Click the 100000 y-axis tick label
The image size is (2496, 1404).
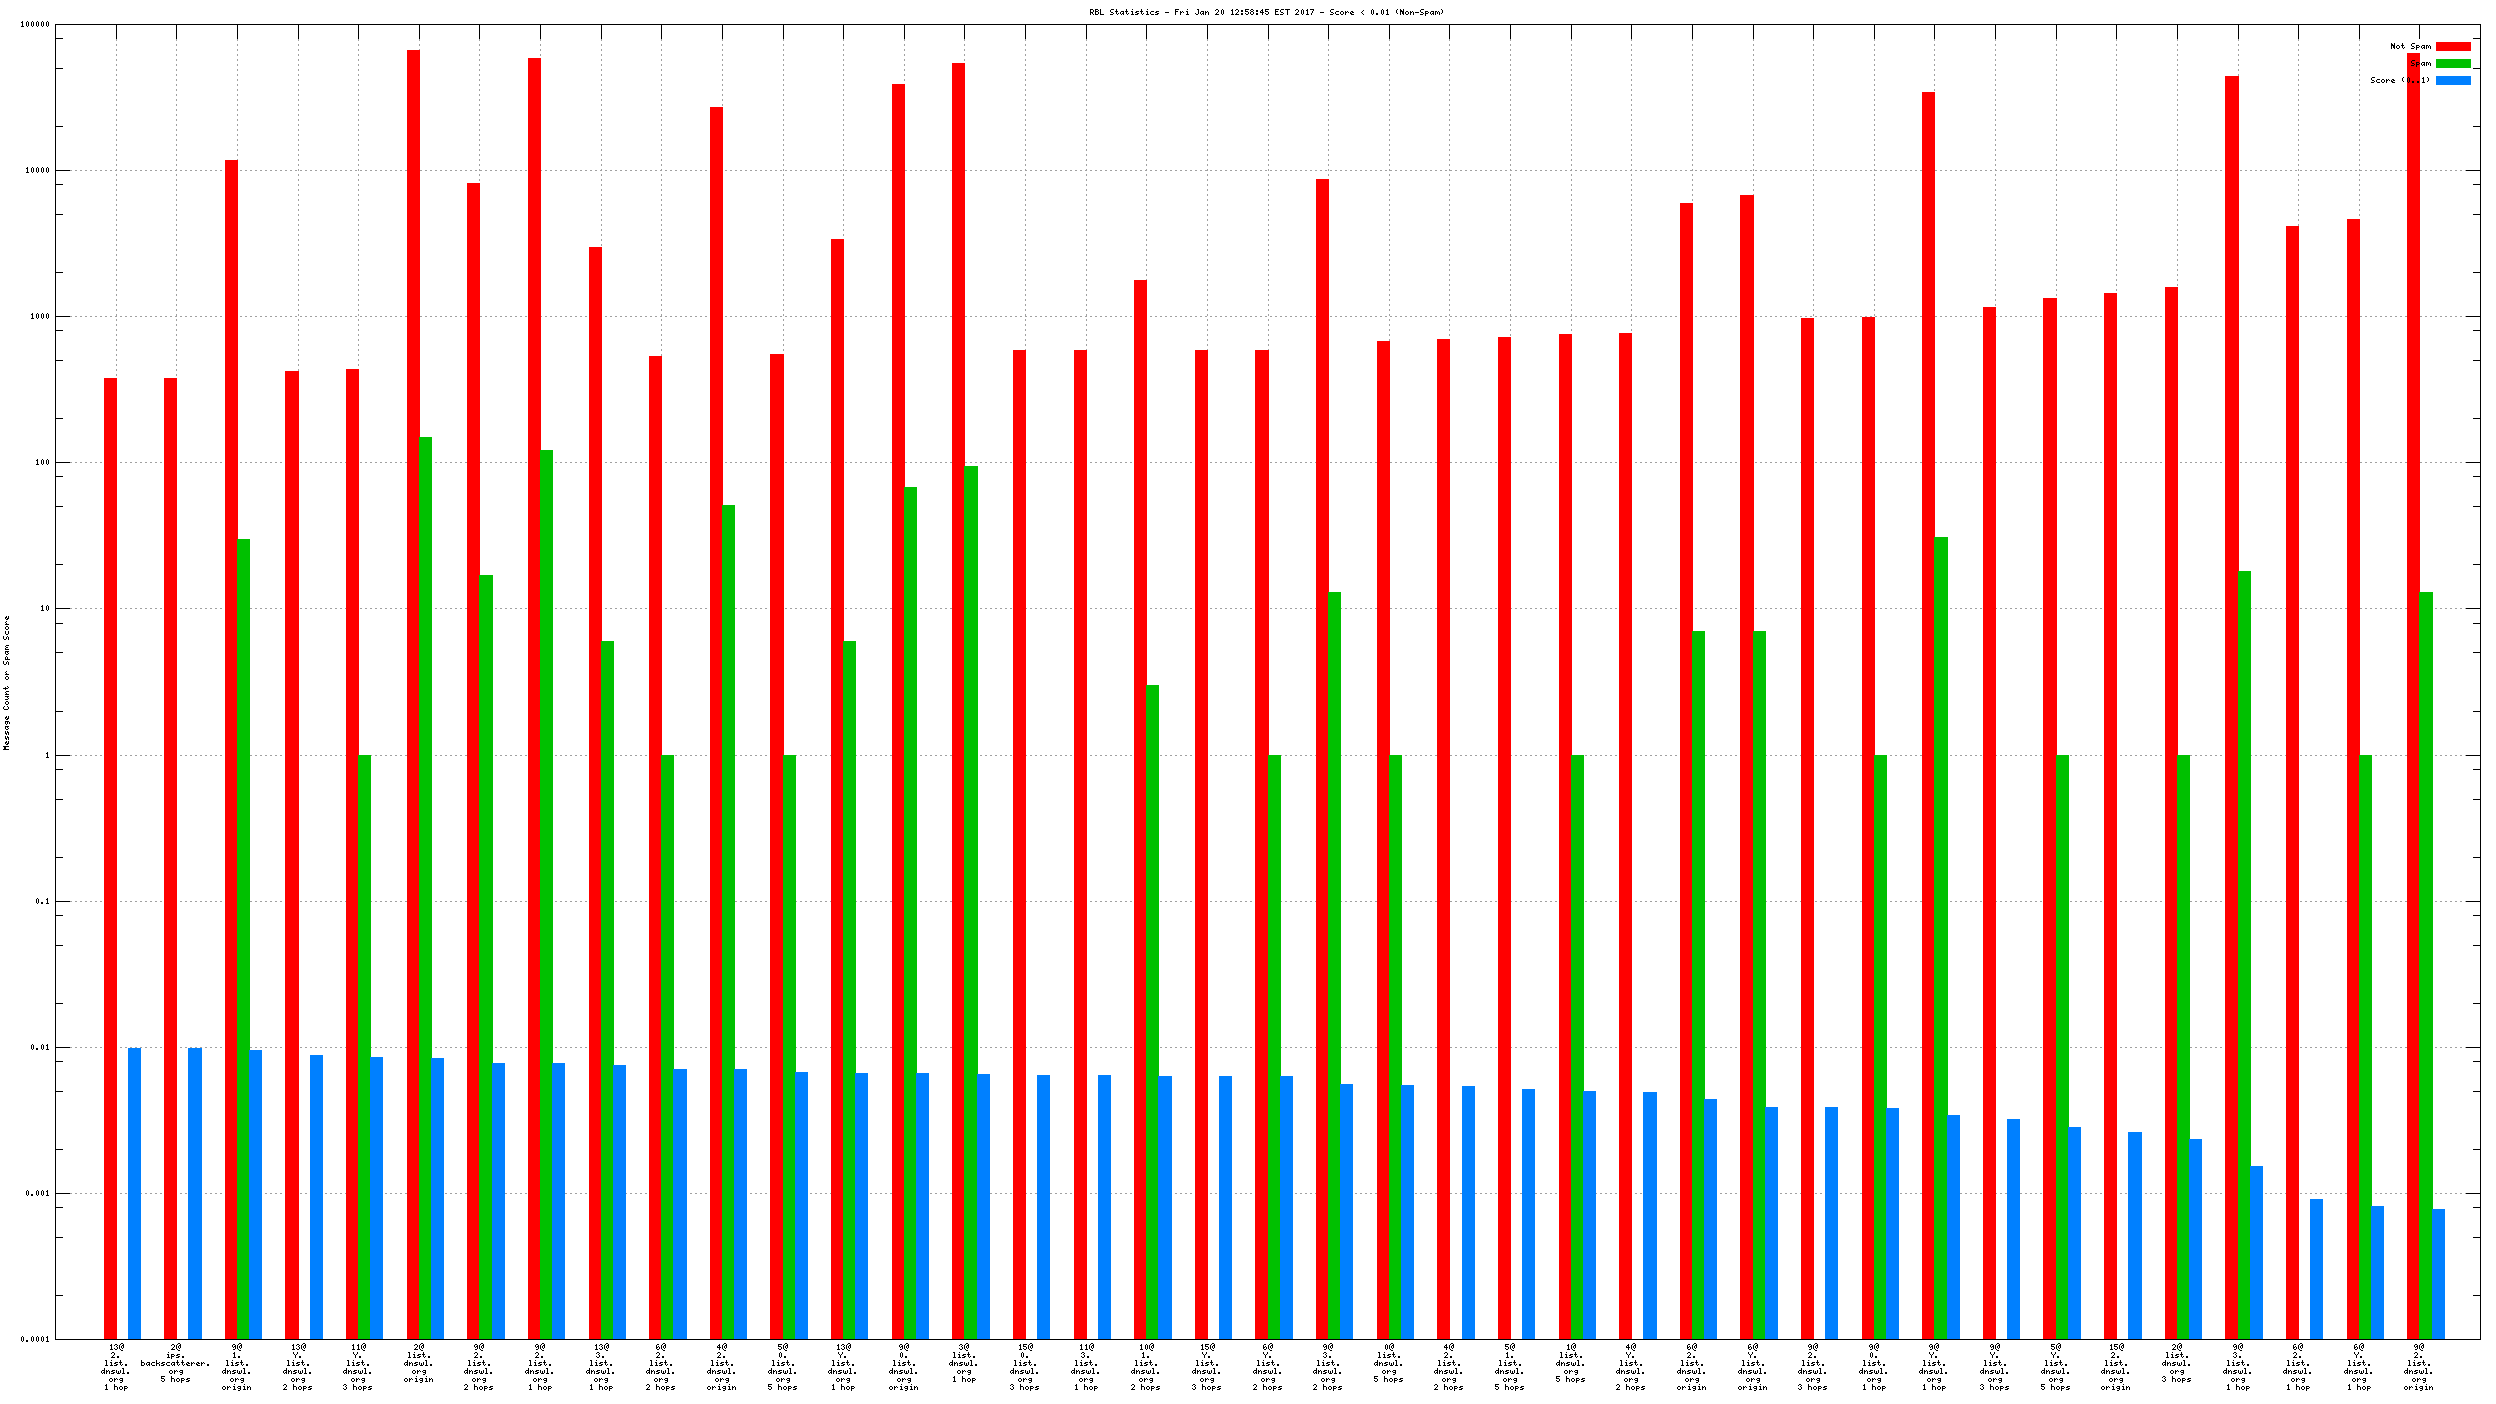tap(35, 24)
